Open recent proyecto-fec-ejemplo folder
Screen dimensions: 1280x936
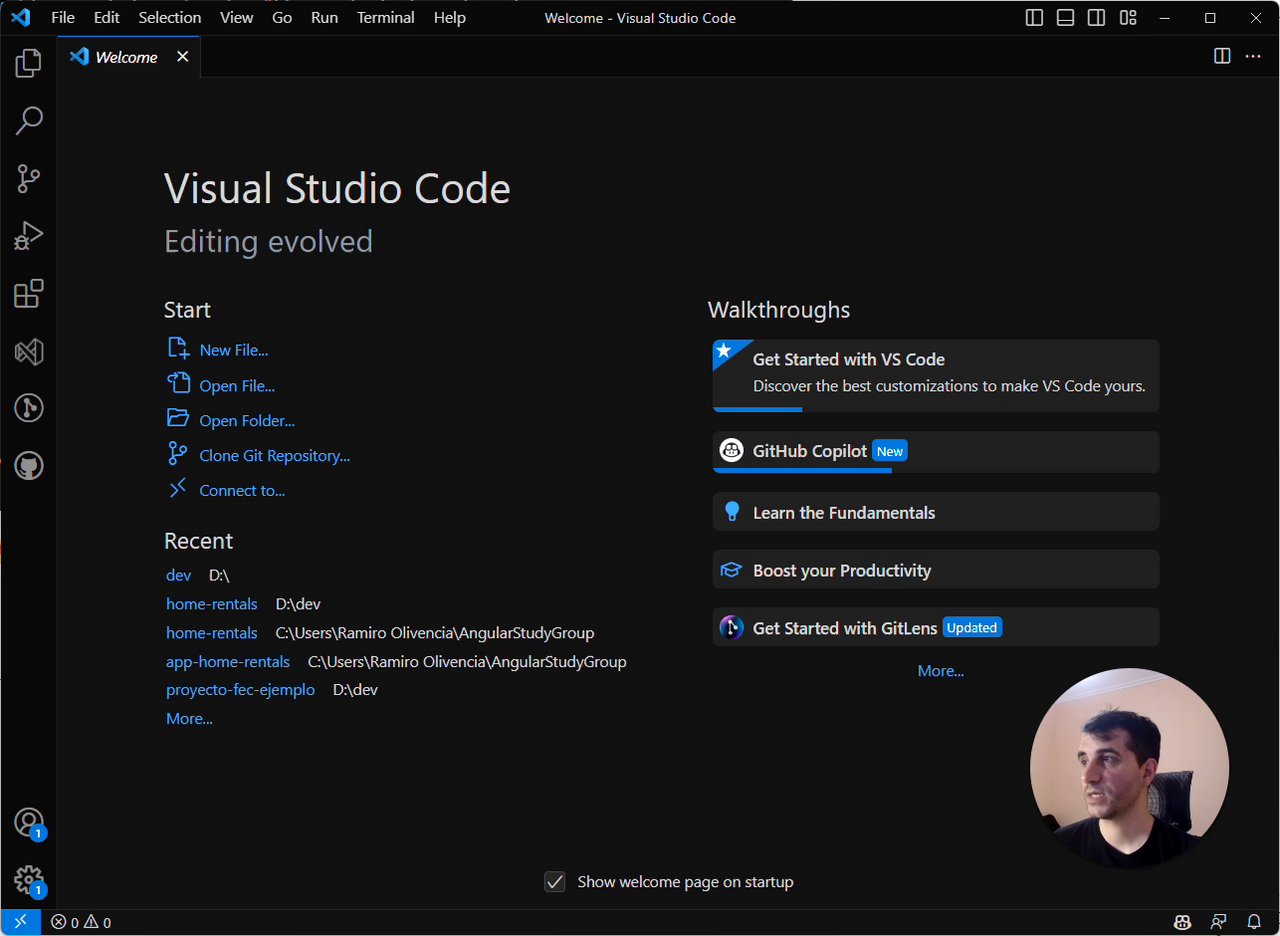(x=240, y=690)
